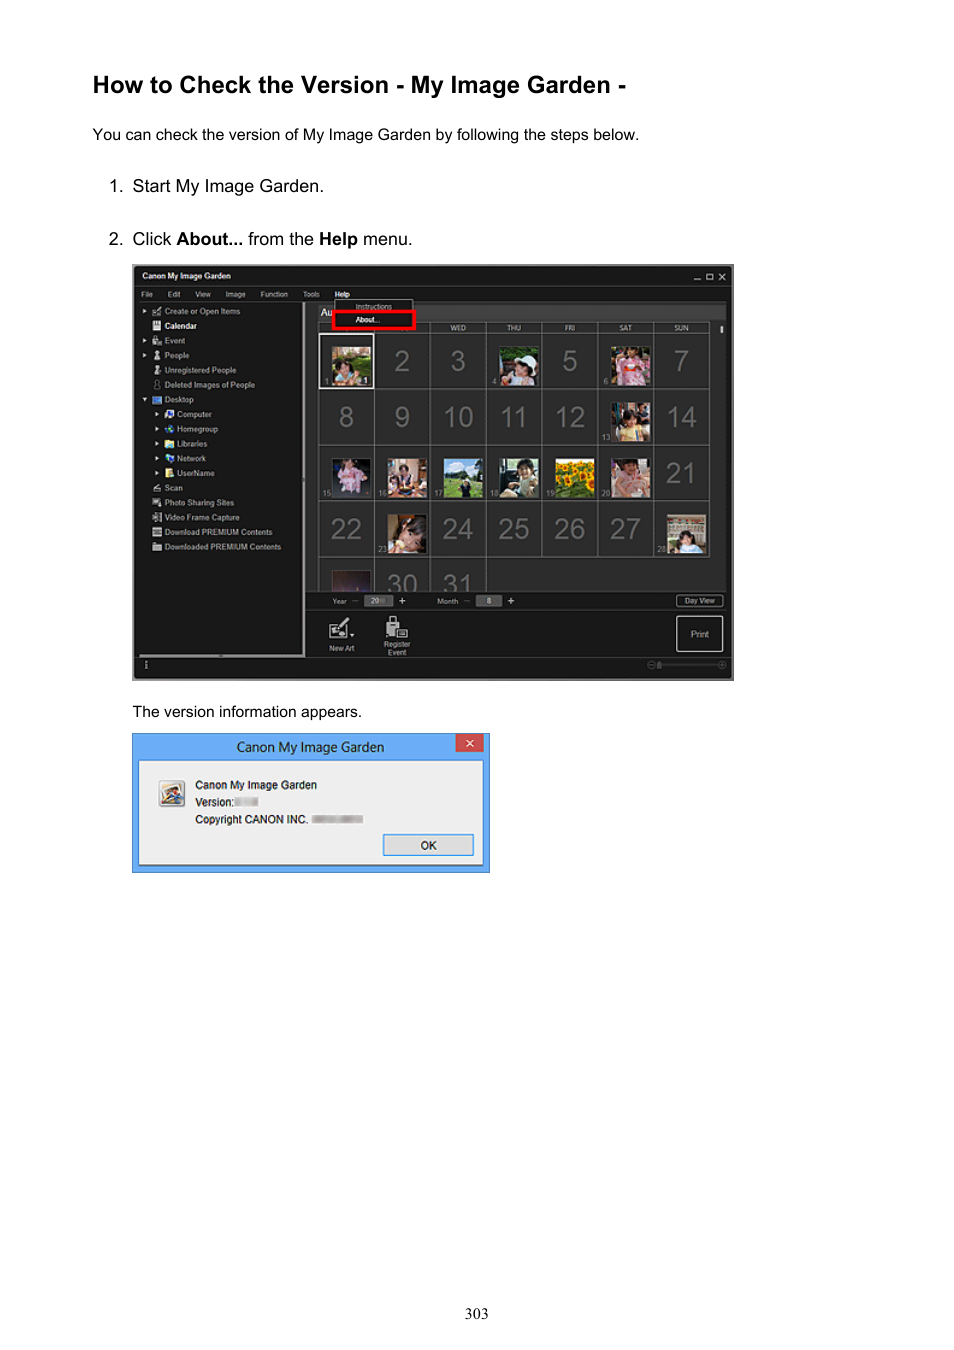Click the Network icon under Desktop

(170, 458)
